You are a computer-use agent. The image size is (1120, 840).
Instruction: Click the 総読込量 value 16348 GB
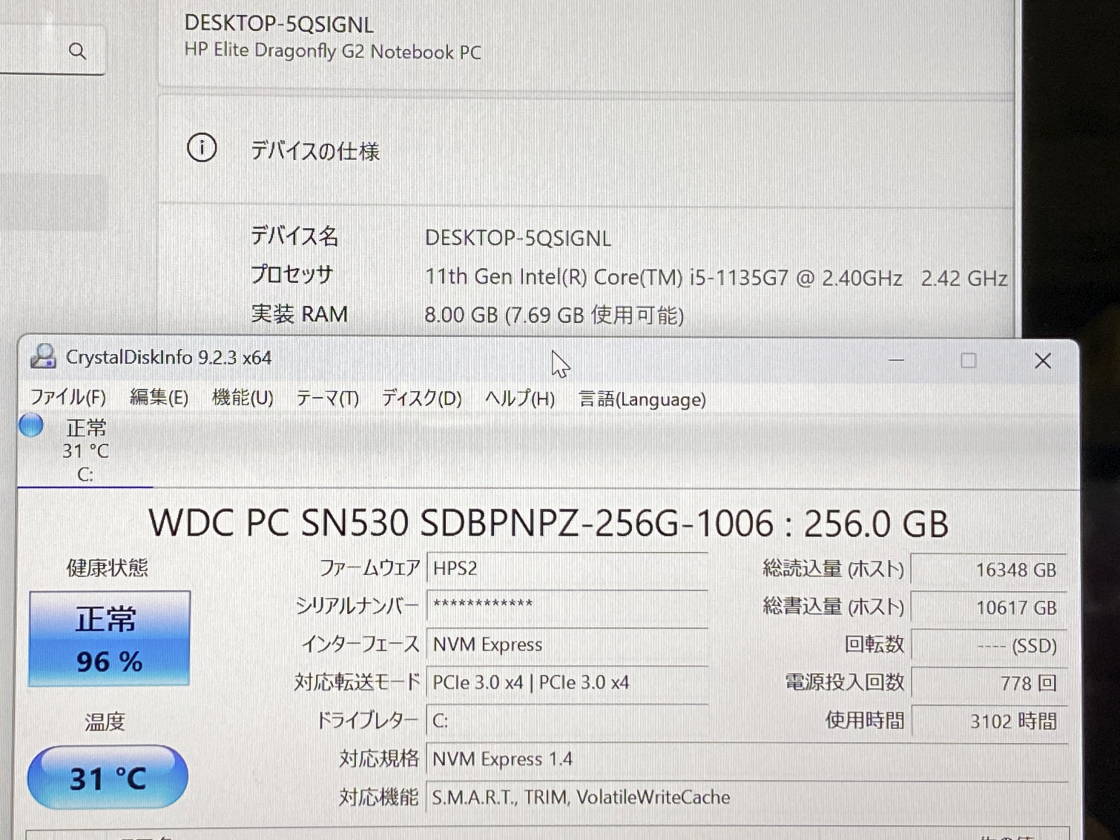989,570
